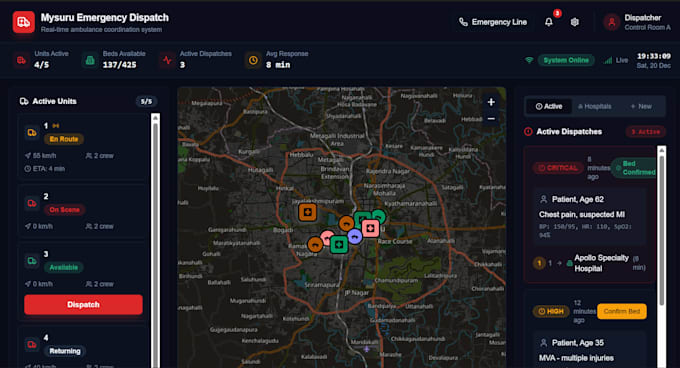Click the 5/5 units count badge
680x368 pixels.
[x=146, y=101]
